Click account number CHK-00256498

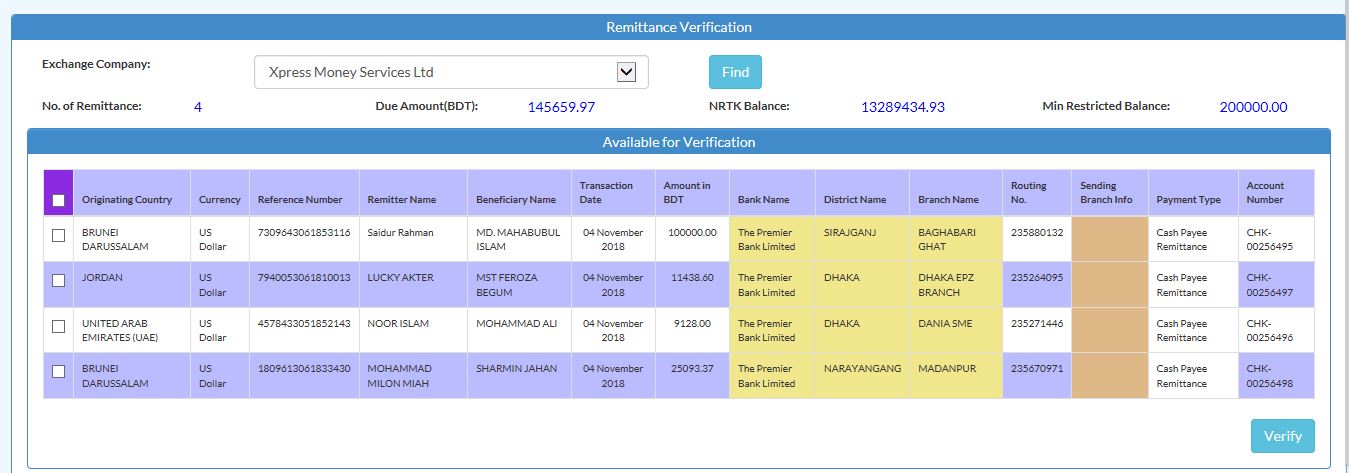(x=1270, y=376)
